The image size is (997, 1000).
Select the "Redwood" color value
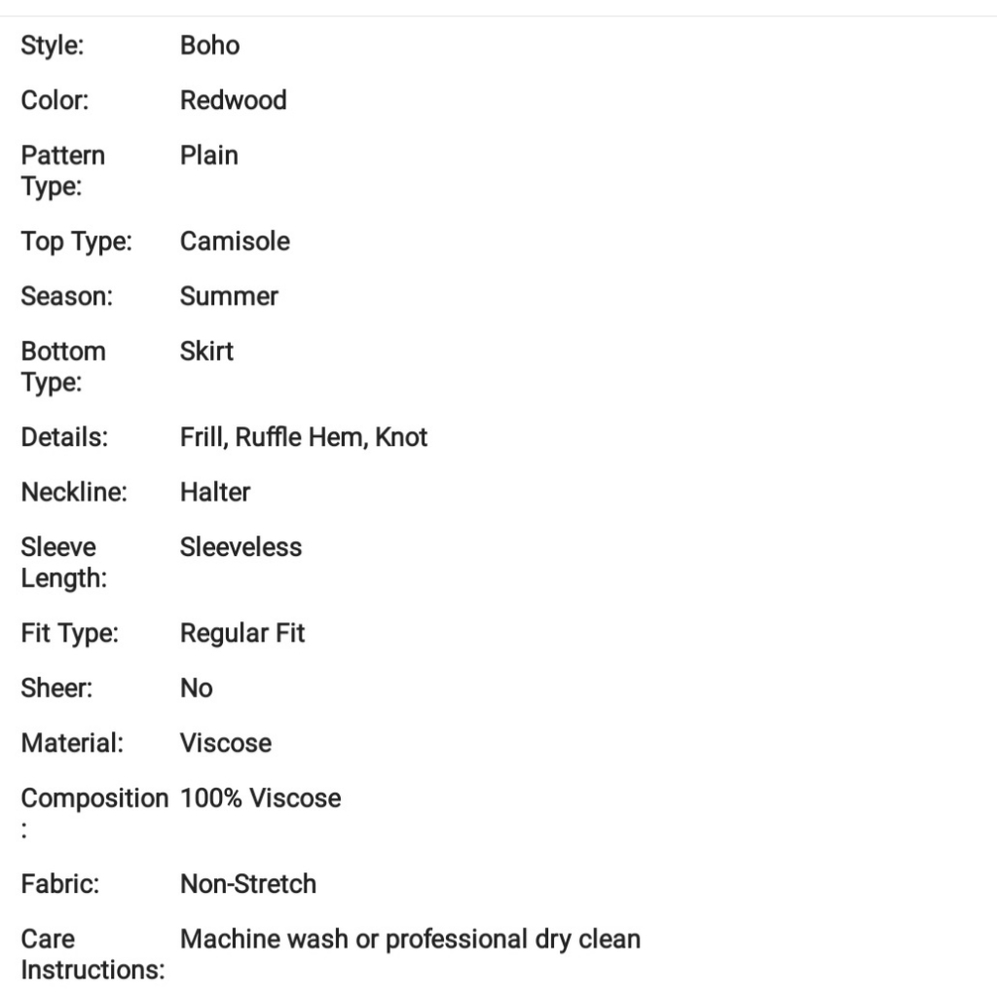click(233, 100)
